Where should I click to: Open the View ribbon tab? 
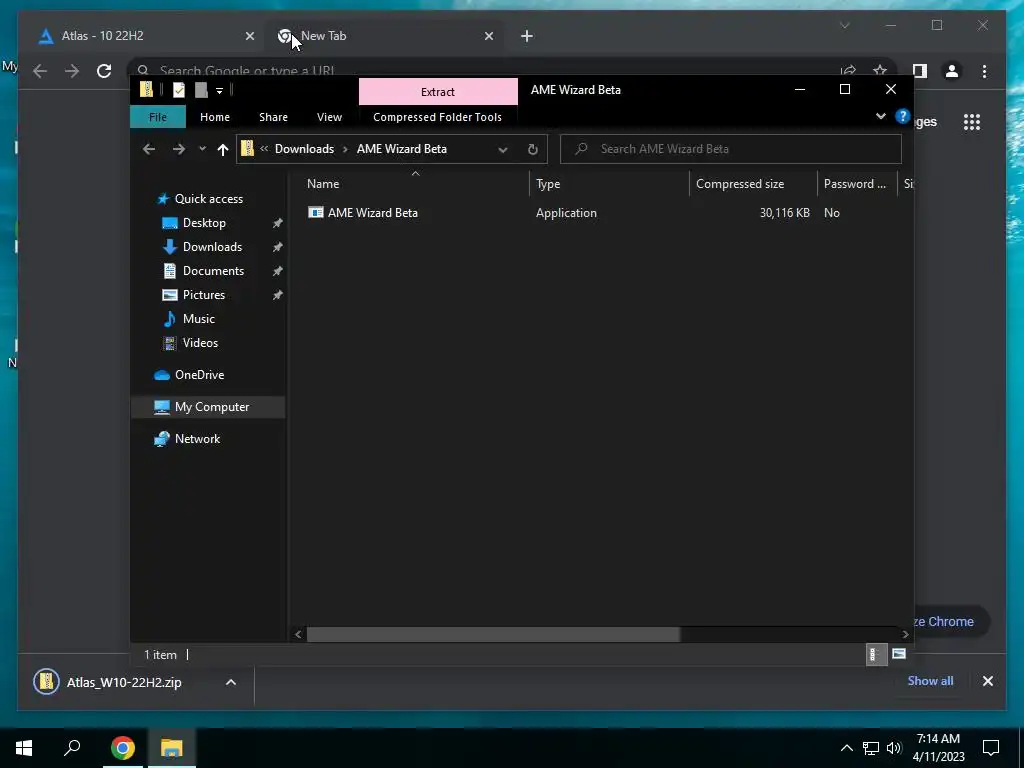pos(329,117)
